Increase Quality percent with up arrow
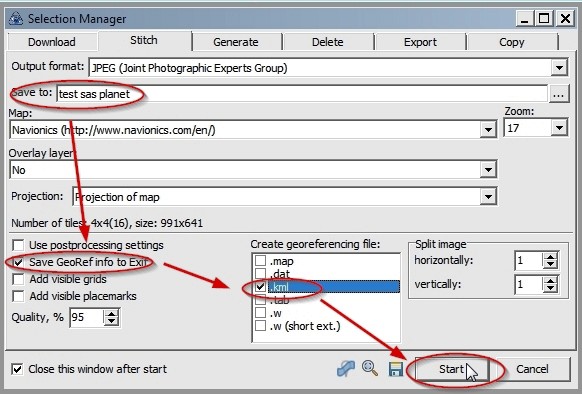The width and height of the screenshot is (582, 394). [111, 313]
